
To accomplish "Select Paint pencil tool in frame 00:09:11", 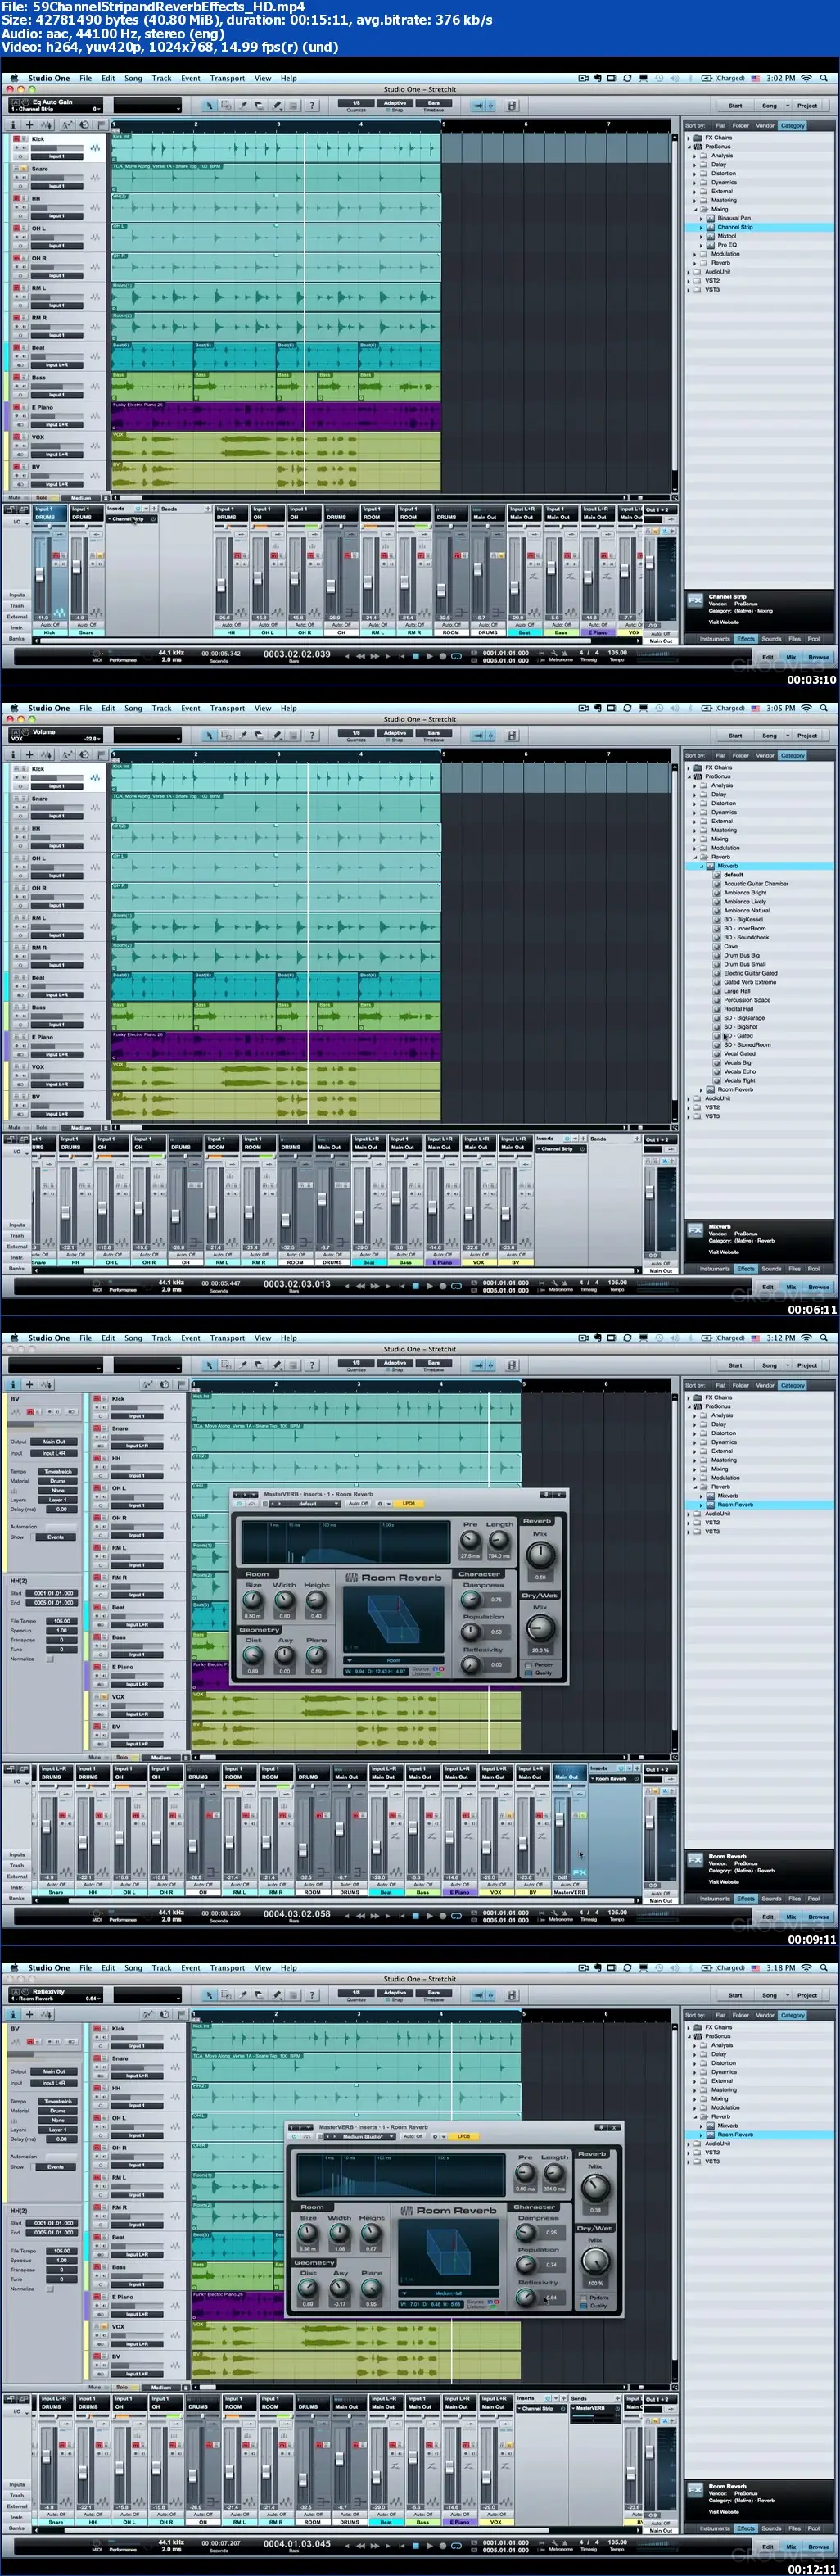I will (x=277, y=1365).
